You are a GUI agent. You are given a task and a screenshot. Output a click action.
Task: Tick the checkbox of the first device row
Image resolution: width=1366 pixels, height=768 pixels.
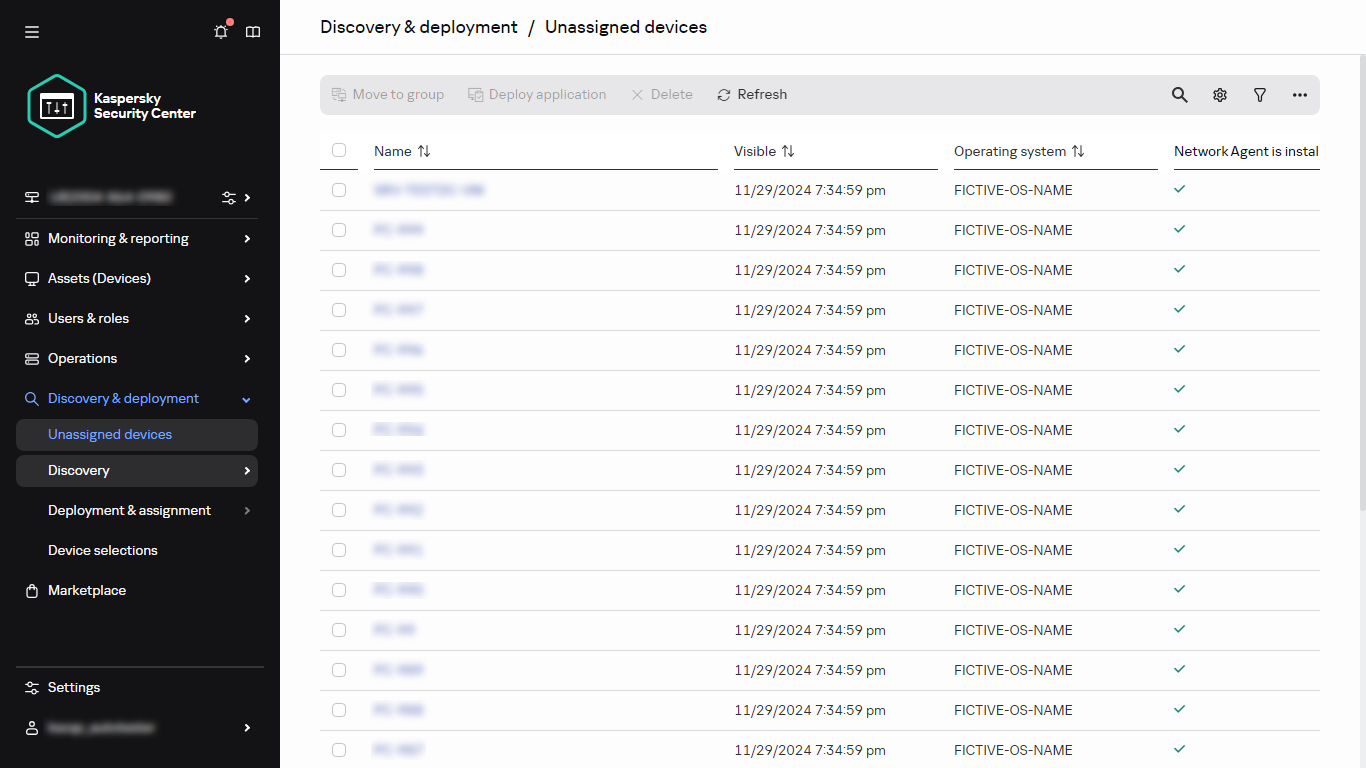[339, 189]
